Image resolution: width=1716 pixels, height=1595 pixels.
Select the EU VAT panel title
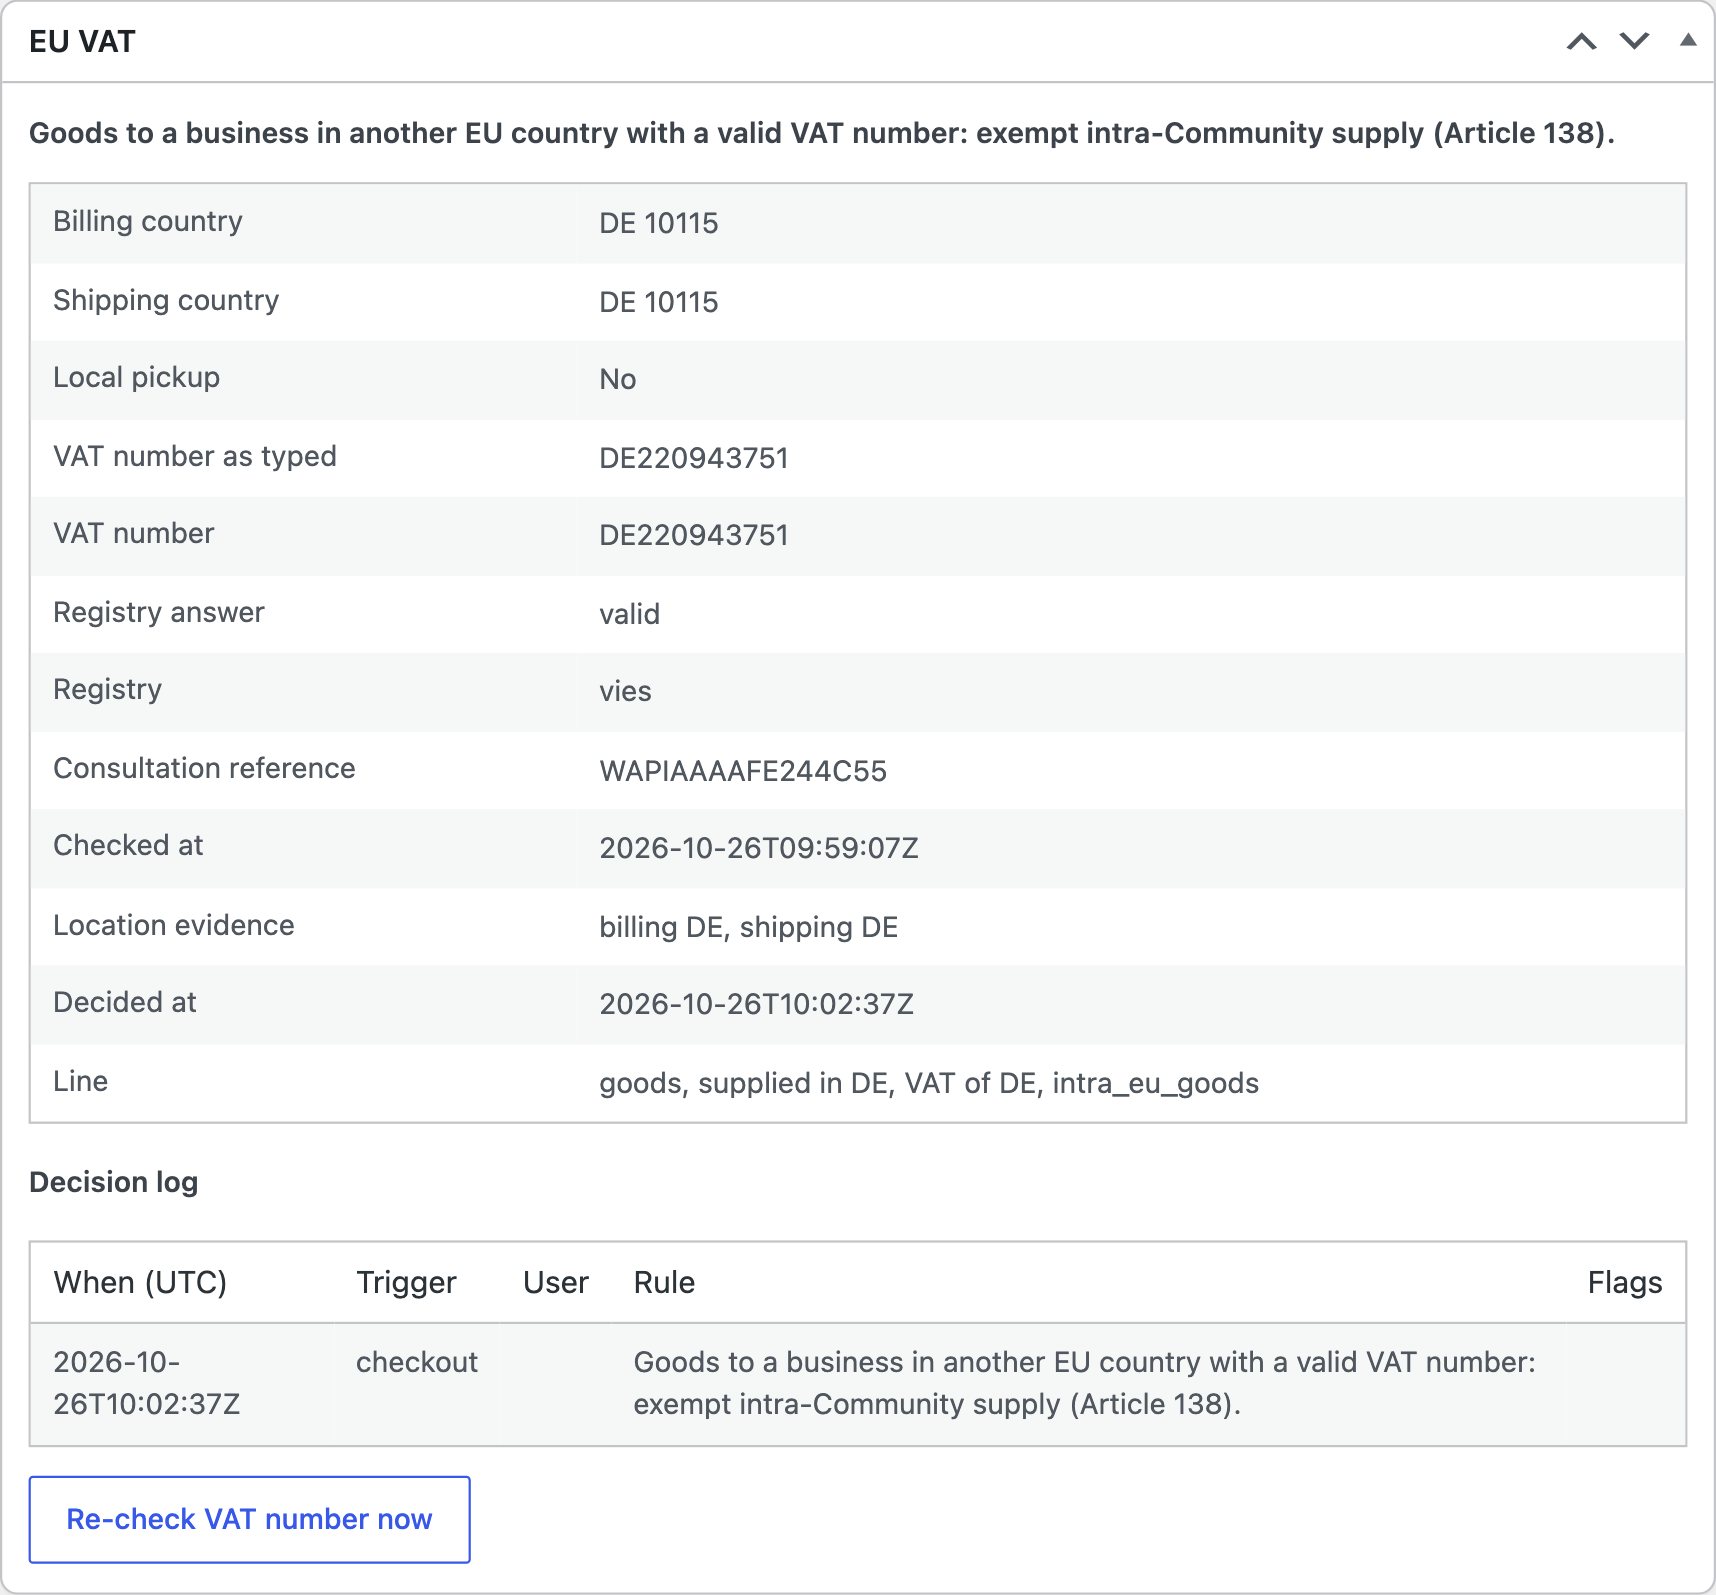(x=82, y=41)
